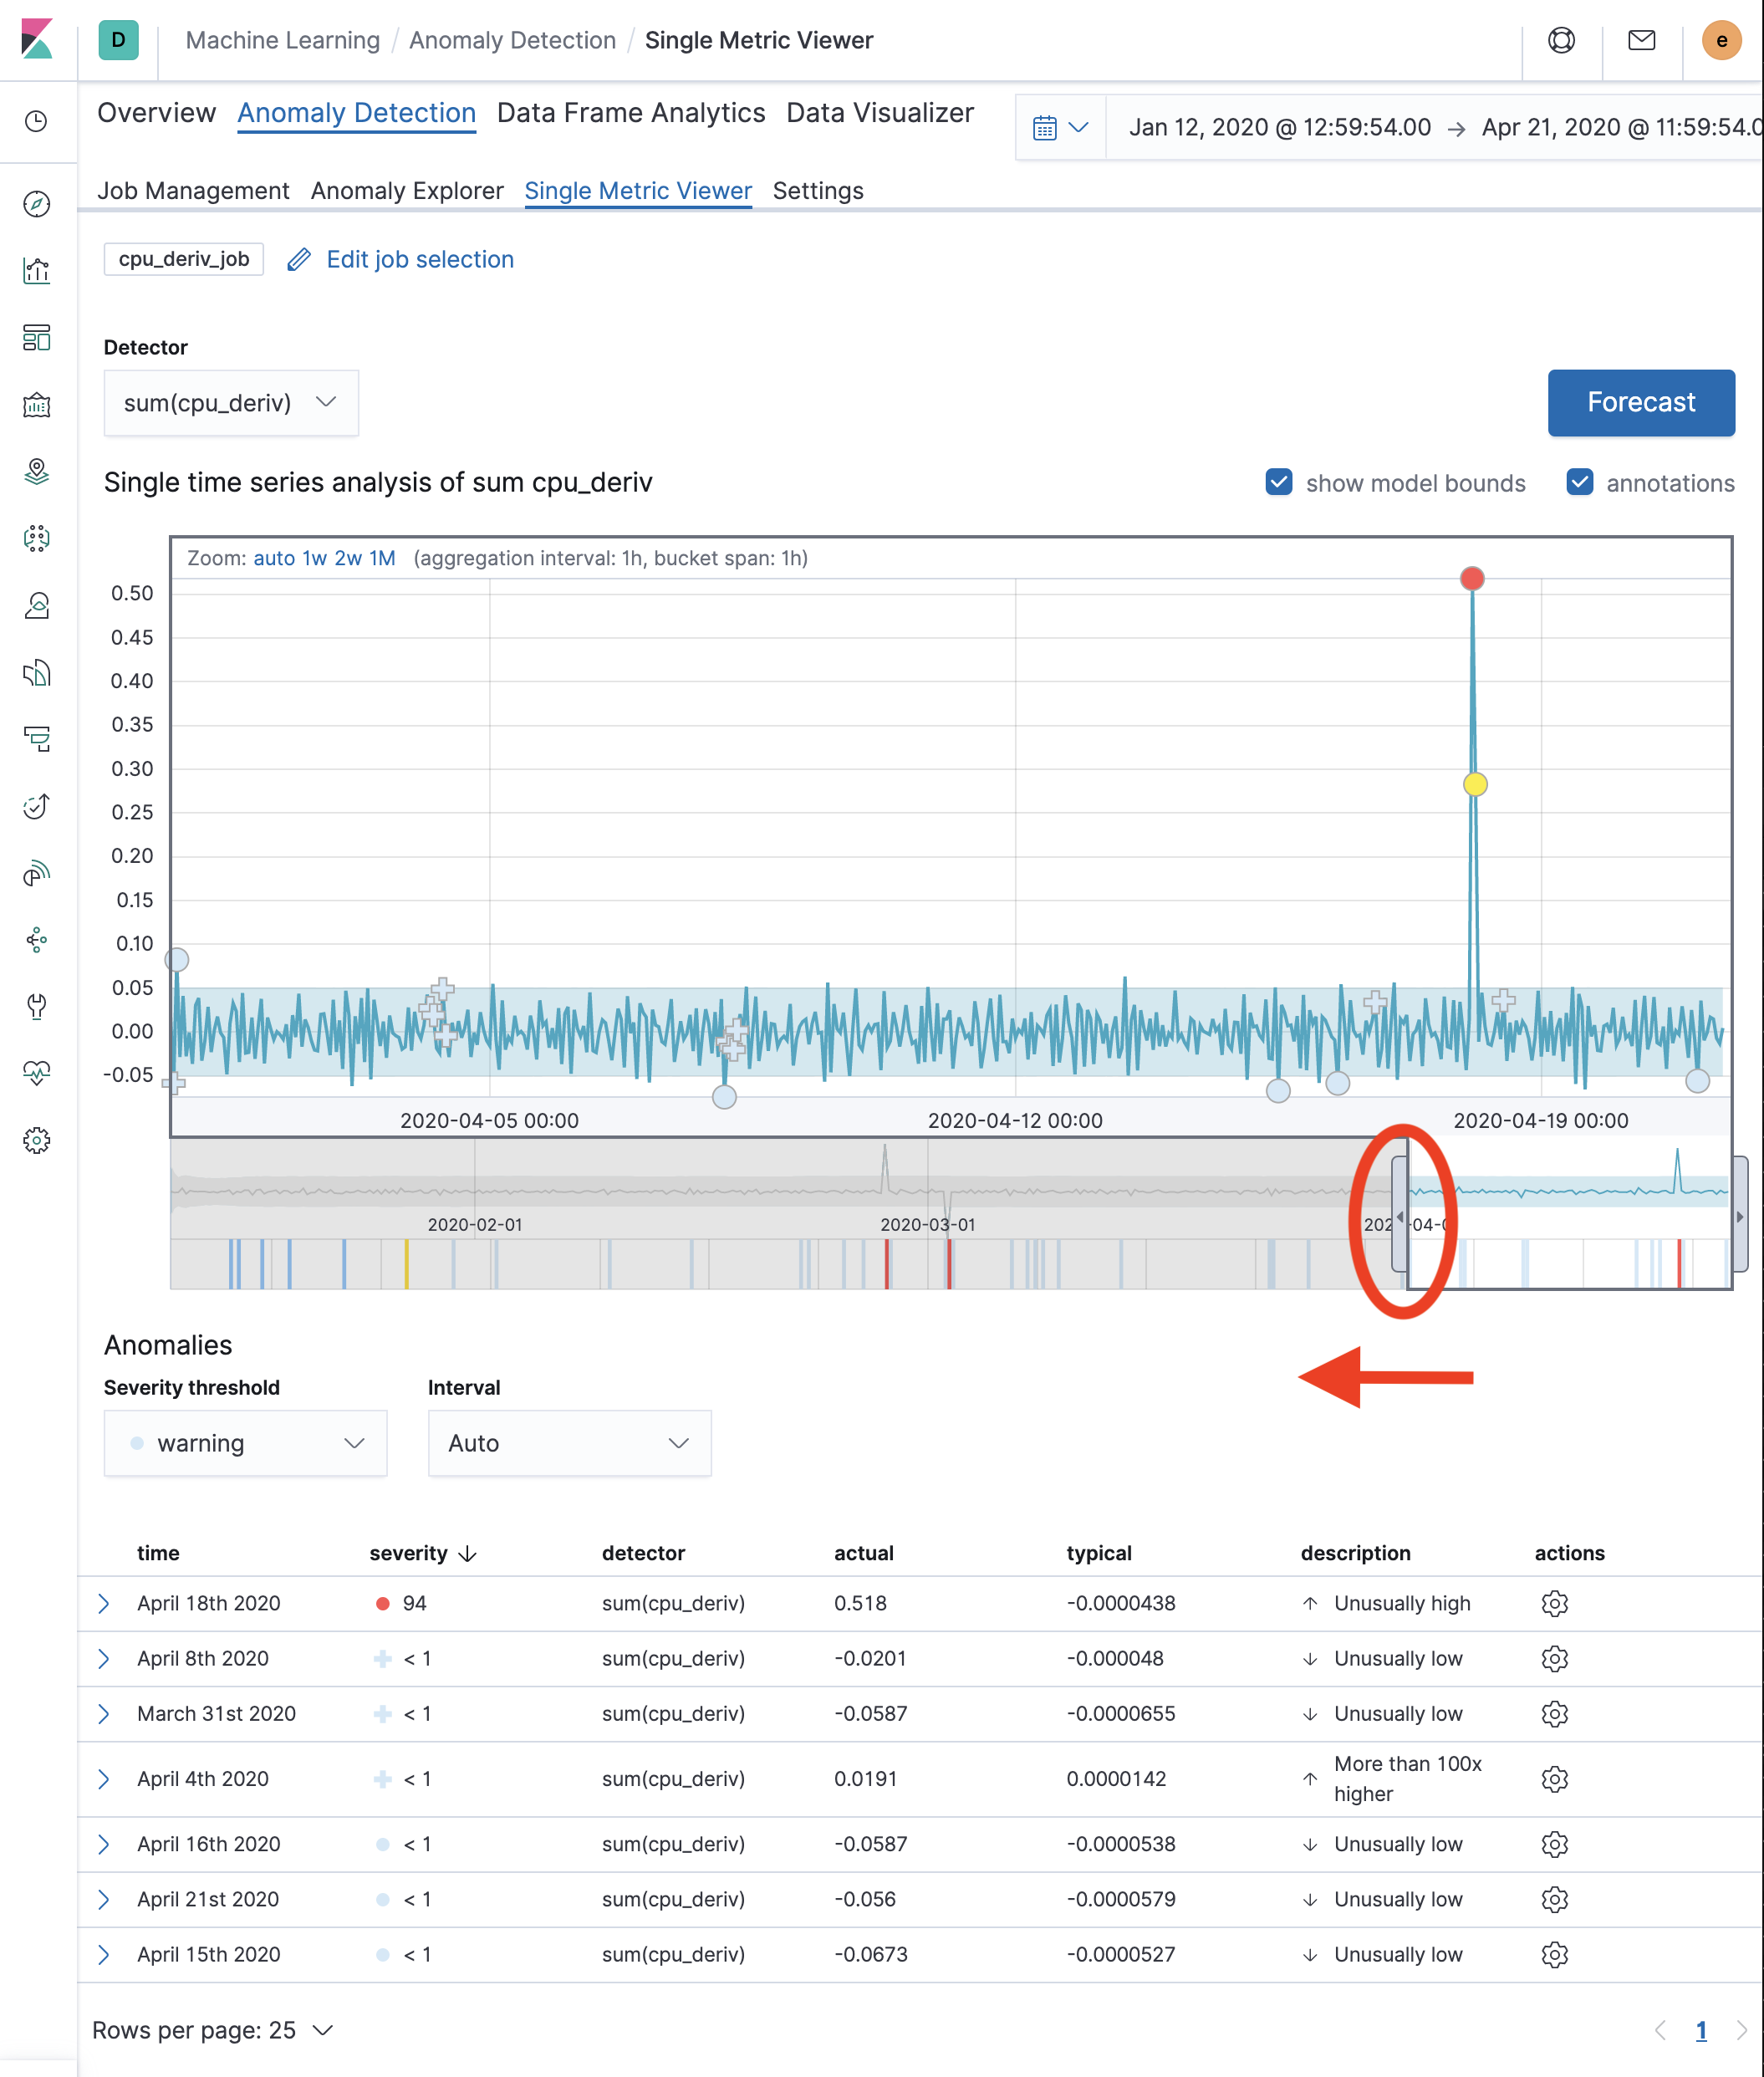The image size is (1764, 2077).
Task: Click Edit job selection link
Action: [x=419, y=259]
